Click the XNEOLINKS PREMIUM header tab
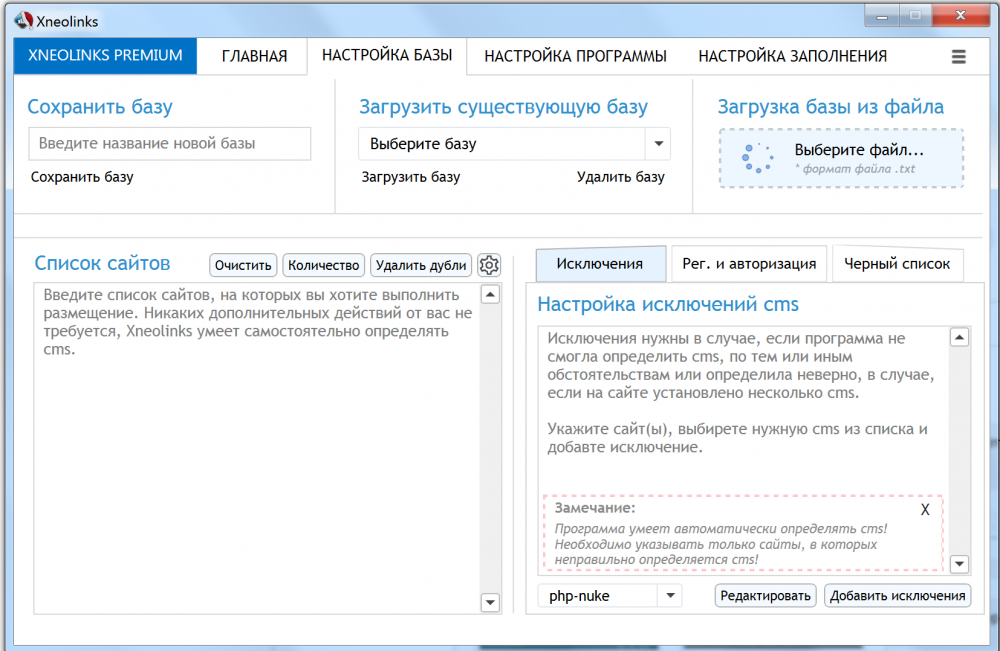The image size is (1000, 651). 105,55
